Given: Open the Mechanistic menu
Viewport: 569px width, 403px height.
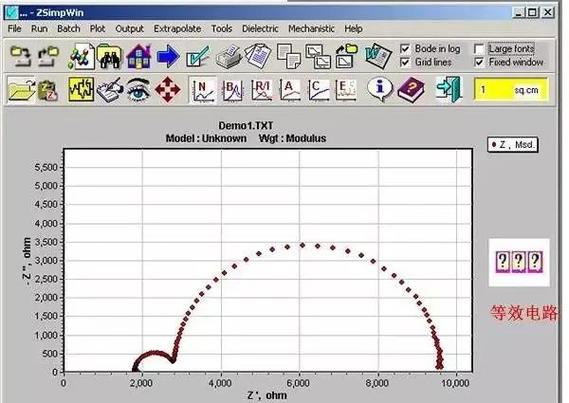Looking at the screenshot, I should click(311, 29).
